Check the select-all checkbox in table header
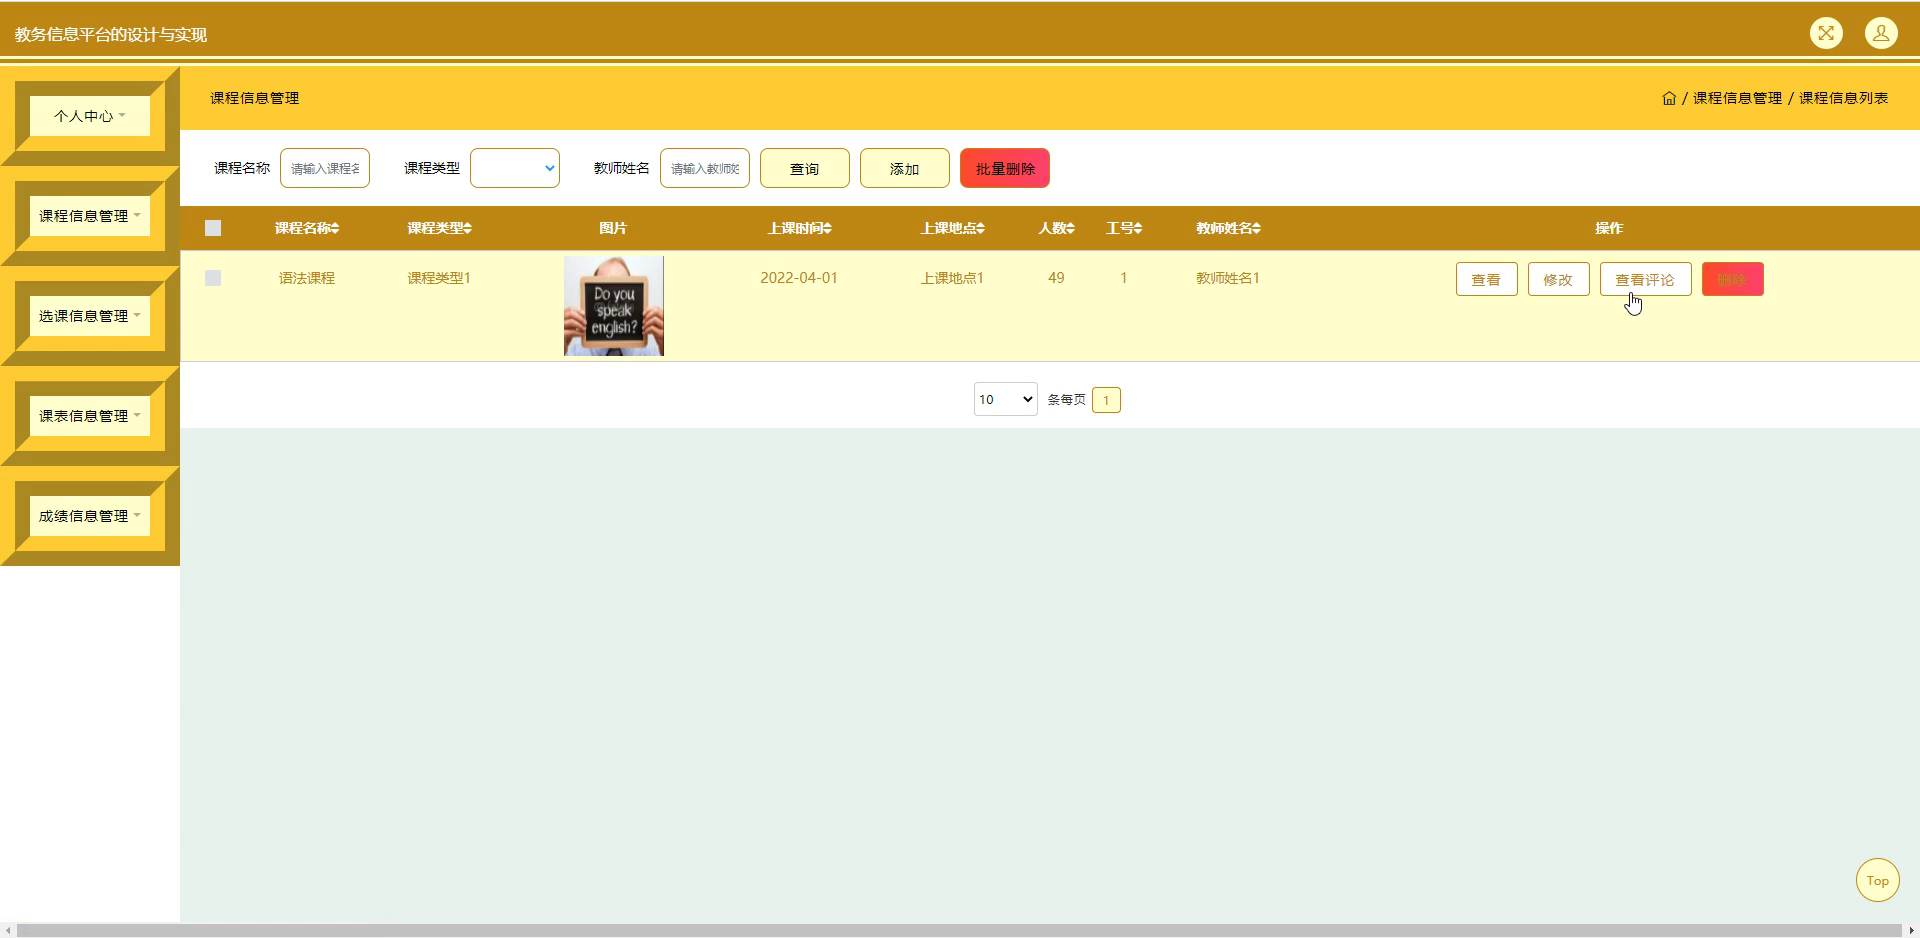Image resolution: width=1920 pixels, height=938 pixels. click(213, 228)
